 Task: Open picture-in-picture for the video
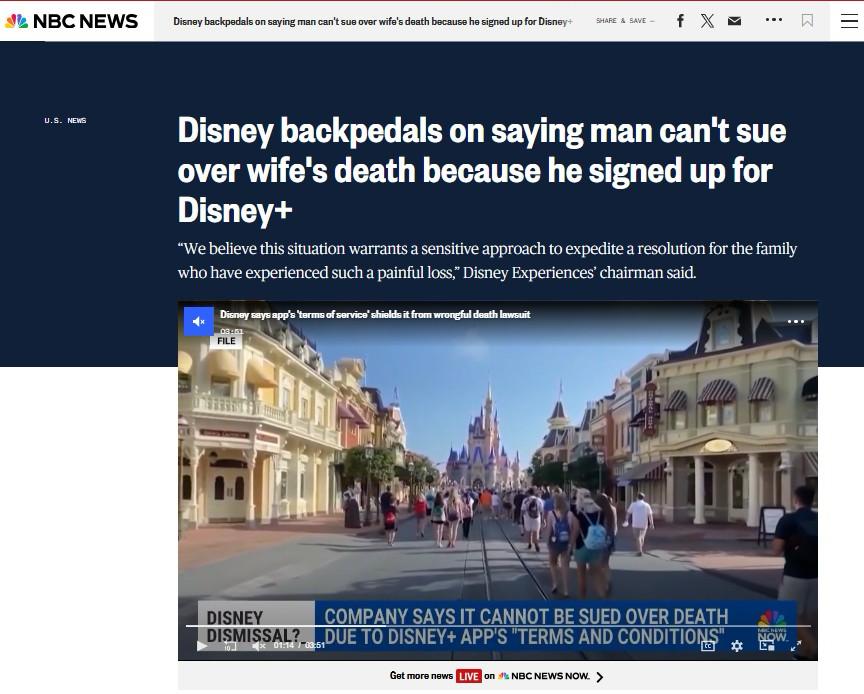pyautogui.click(x=767, y=646)
